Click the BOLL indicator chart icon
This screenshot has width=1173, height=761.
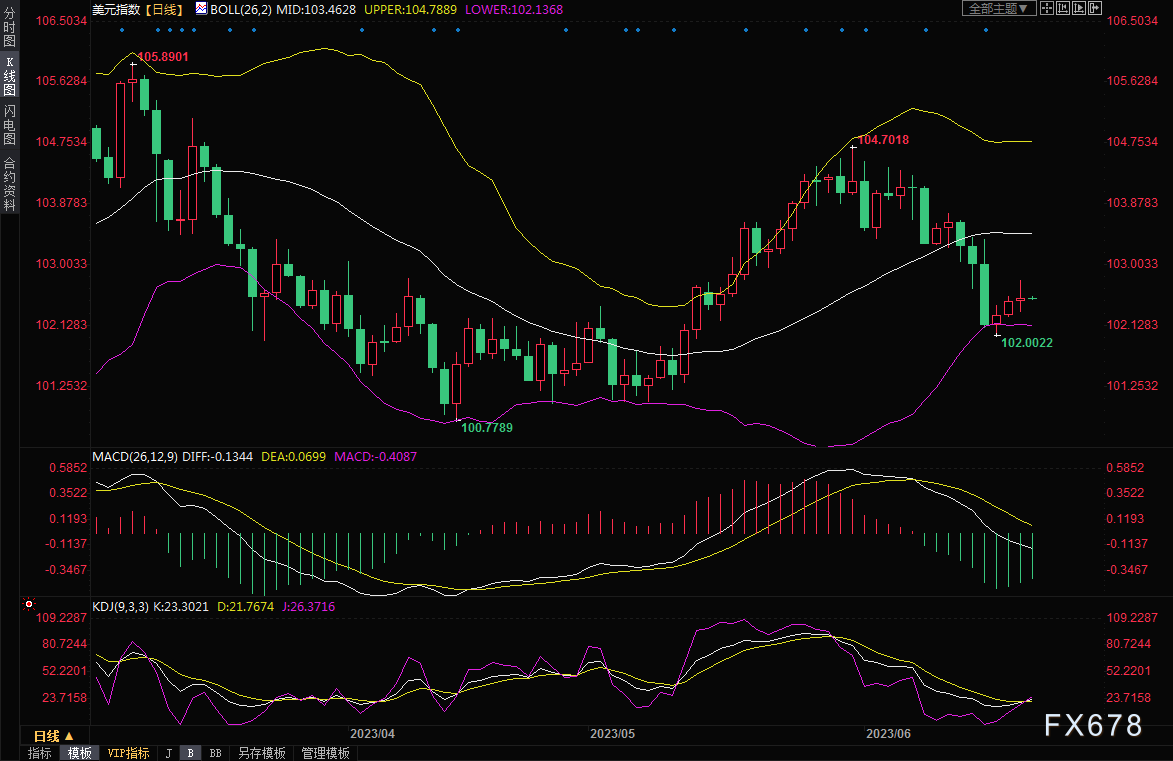click(x=201, y=8)
